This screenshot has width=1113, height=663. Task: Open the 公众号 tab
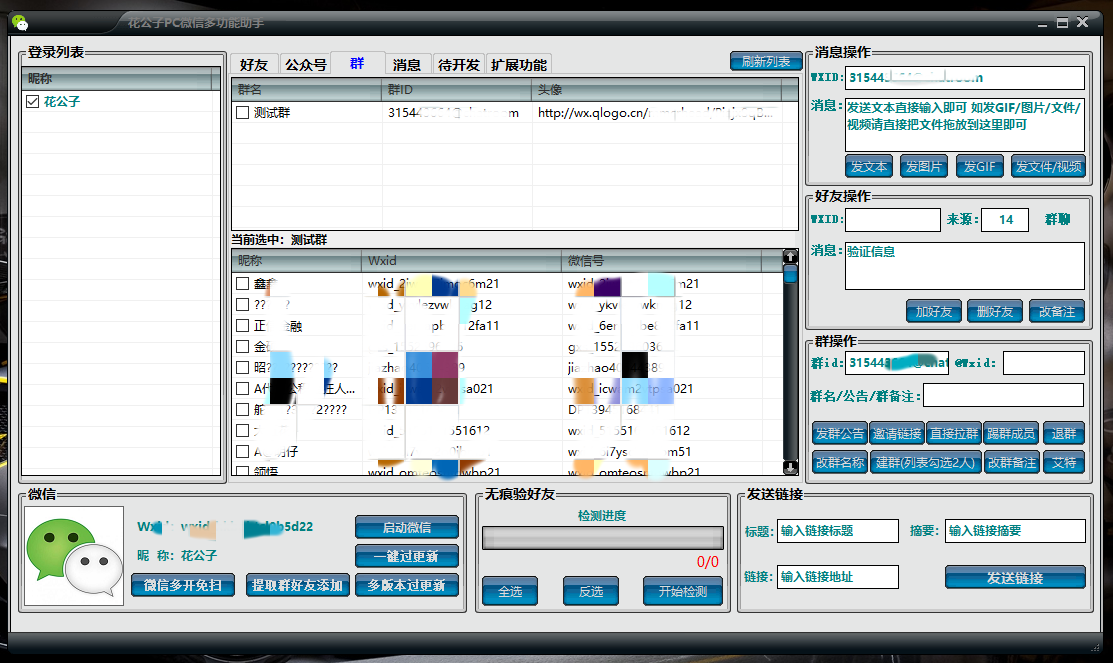pos(306,65)
